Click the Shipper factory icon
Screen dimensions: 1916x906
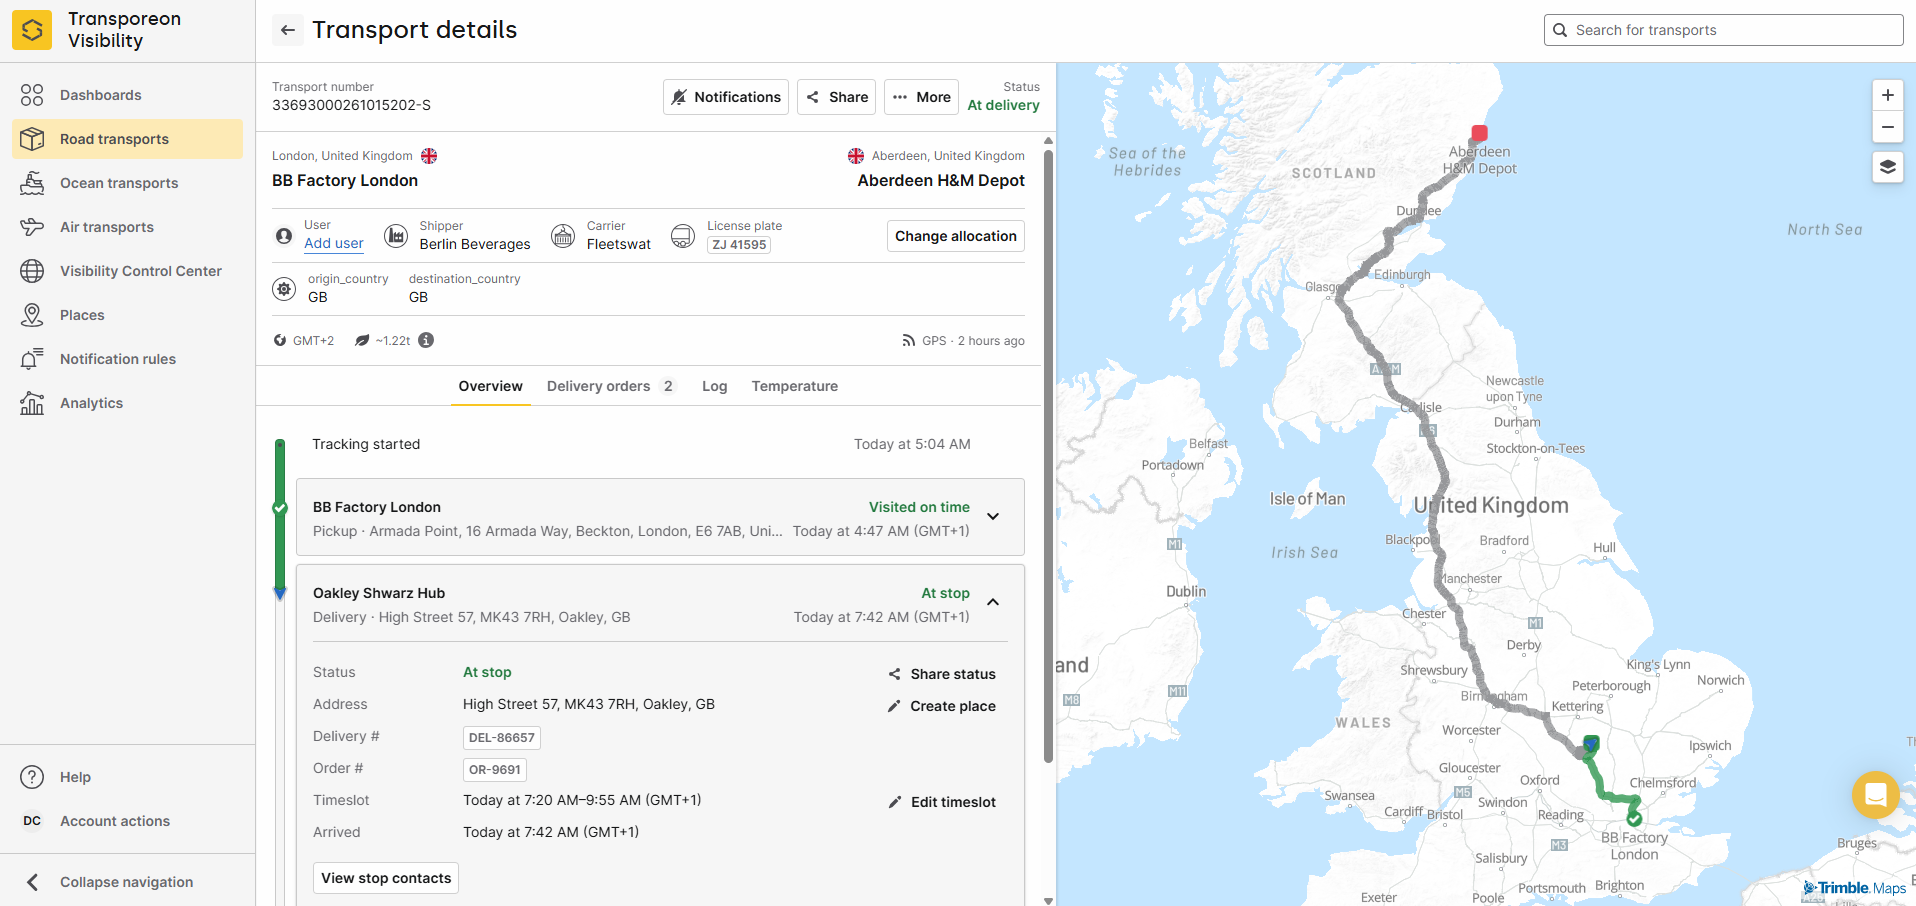(x=396, y=236)
